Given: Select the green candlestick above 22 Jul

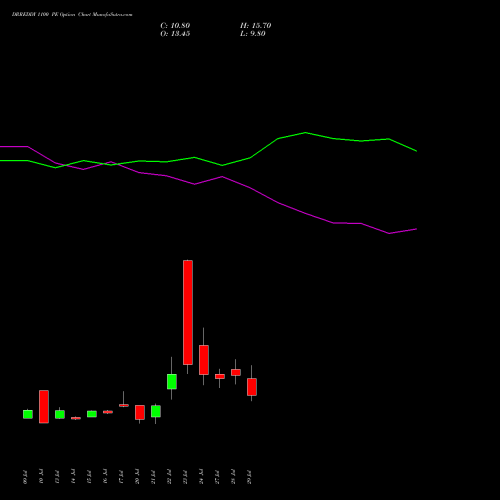Looking at the screenshot, I should point(172,381).
